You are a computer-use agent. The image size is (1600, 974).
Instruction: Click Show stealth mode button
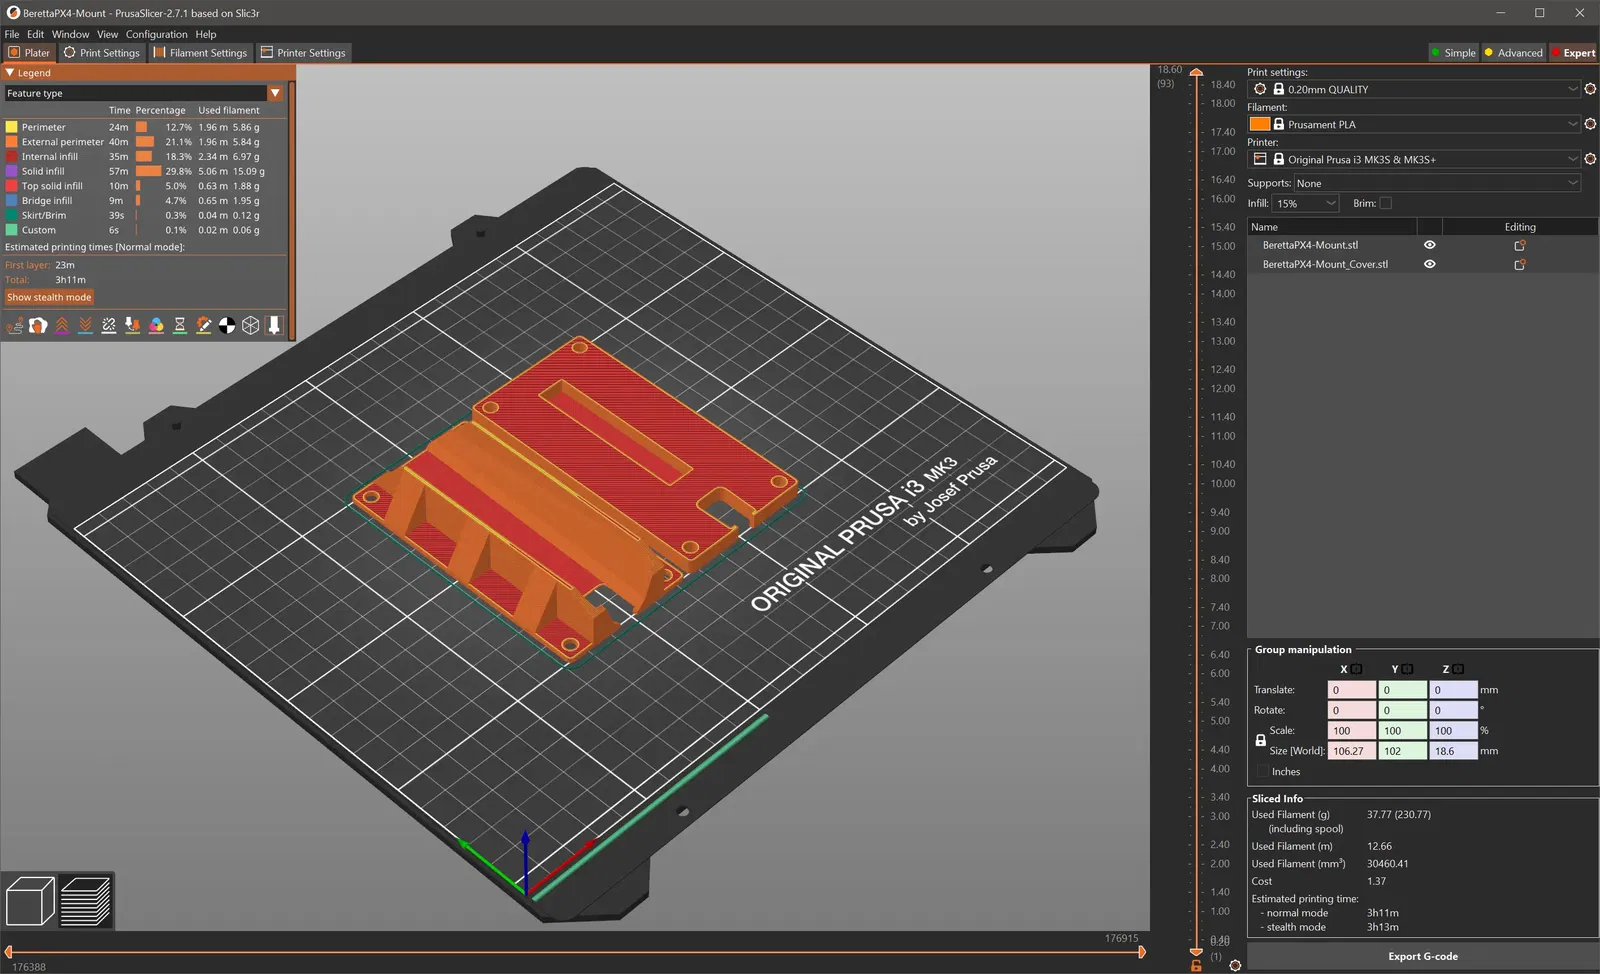click(49, 297)
